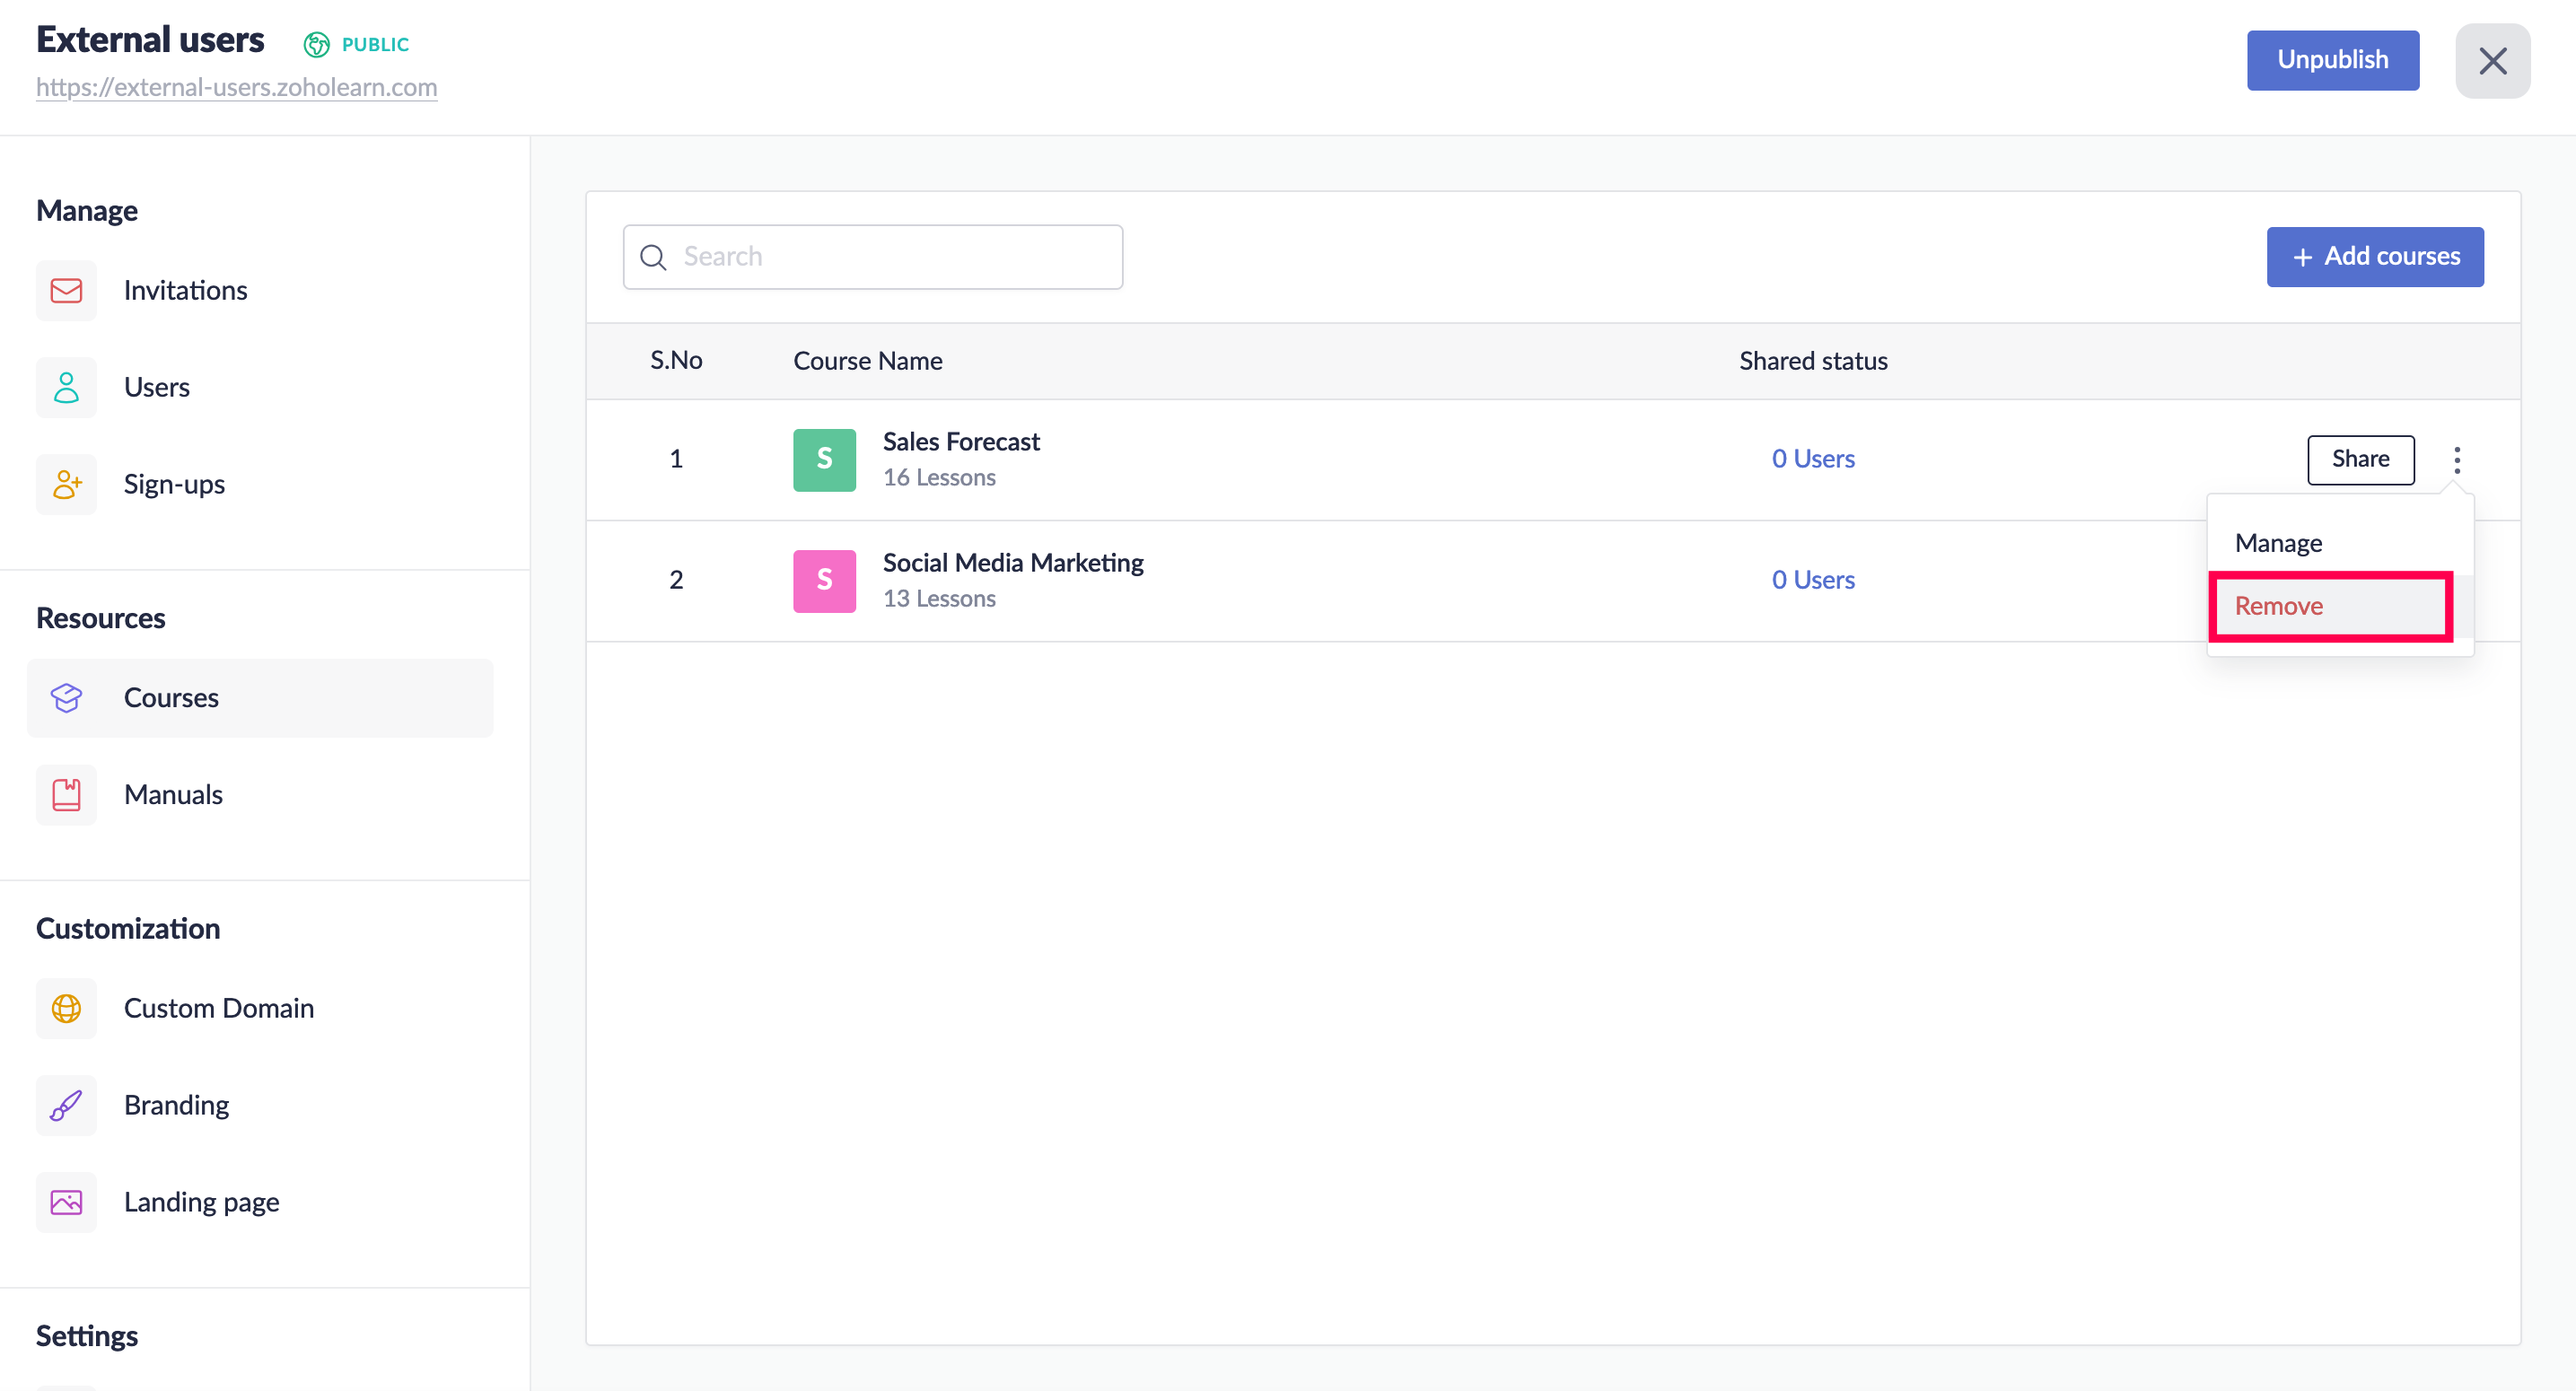Open the external-users.zoholearn.com link
2576x1391 pixels.
[x=237, y=87]
